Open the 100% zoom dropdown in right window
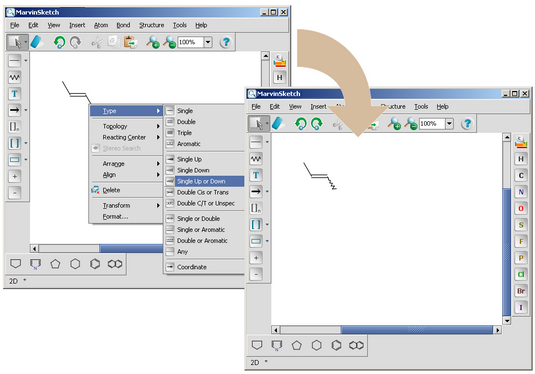This screenshot has width=535, height=374. point(449,124)
